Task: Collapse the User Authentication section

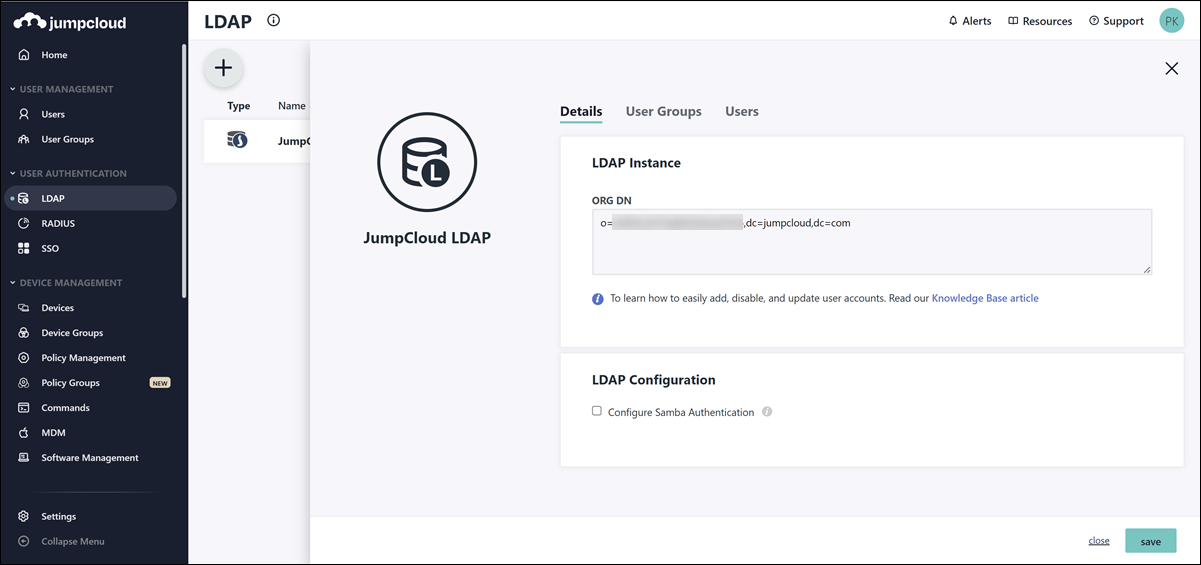Action: pyautogui.click(x=67, y=173)
